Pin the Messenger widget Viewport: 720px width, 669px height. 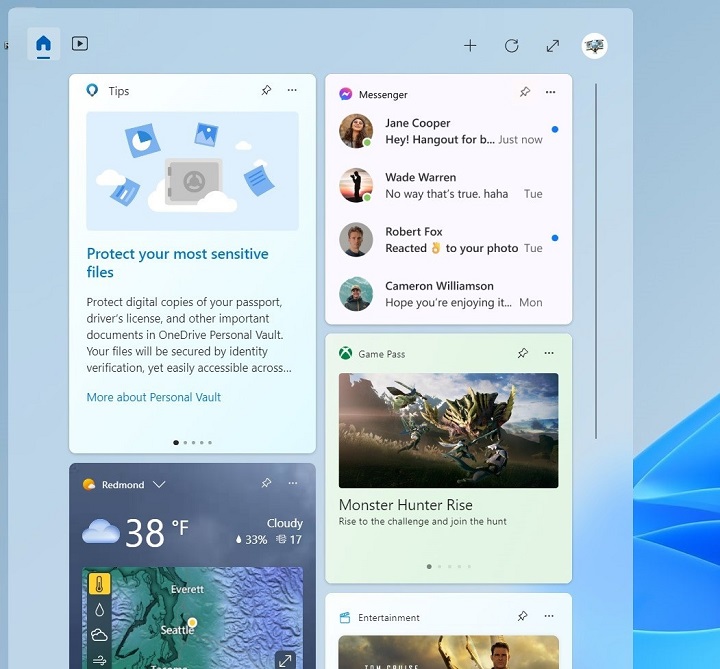pyautogui.click(x=524, y=93)
